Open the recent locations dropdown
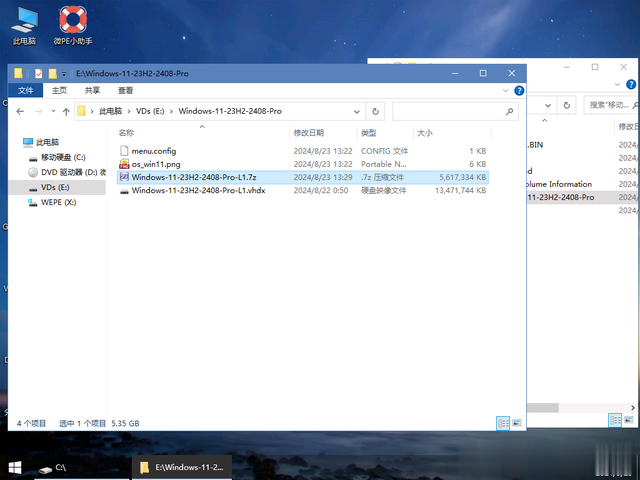This screenshot has height=480, width=640. 53,111
